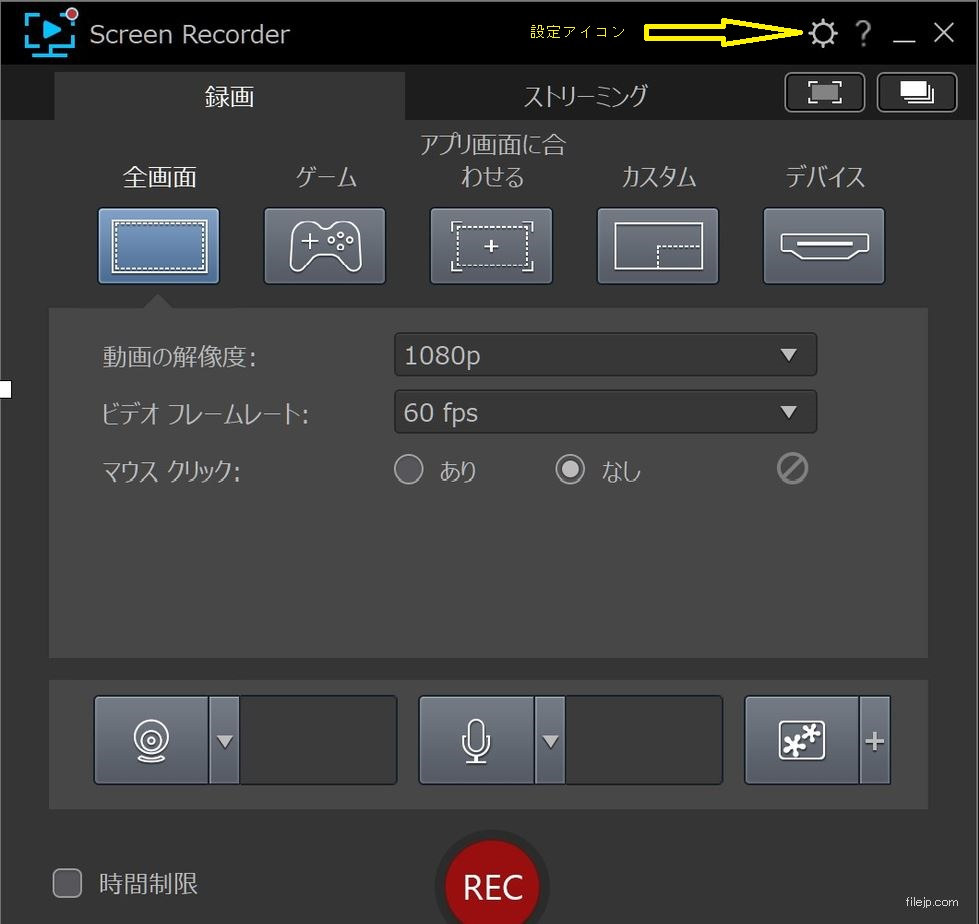
Task: Open help with the question mark icon
Action: 863,33
